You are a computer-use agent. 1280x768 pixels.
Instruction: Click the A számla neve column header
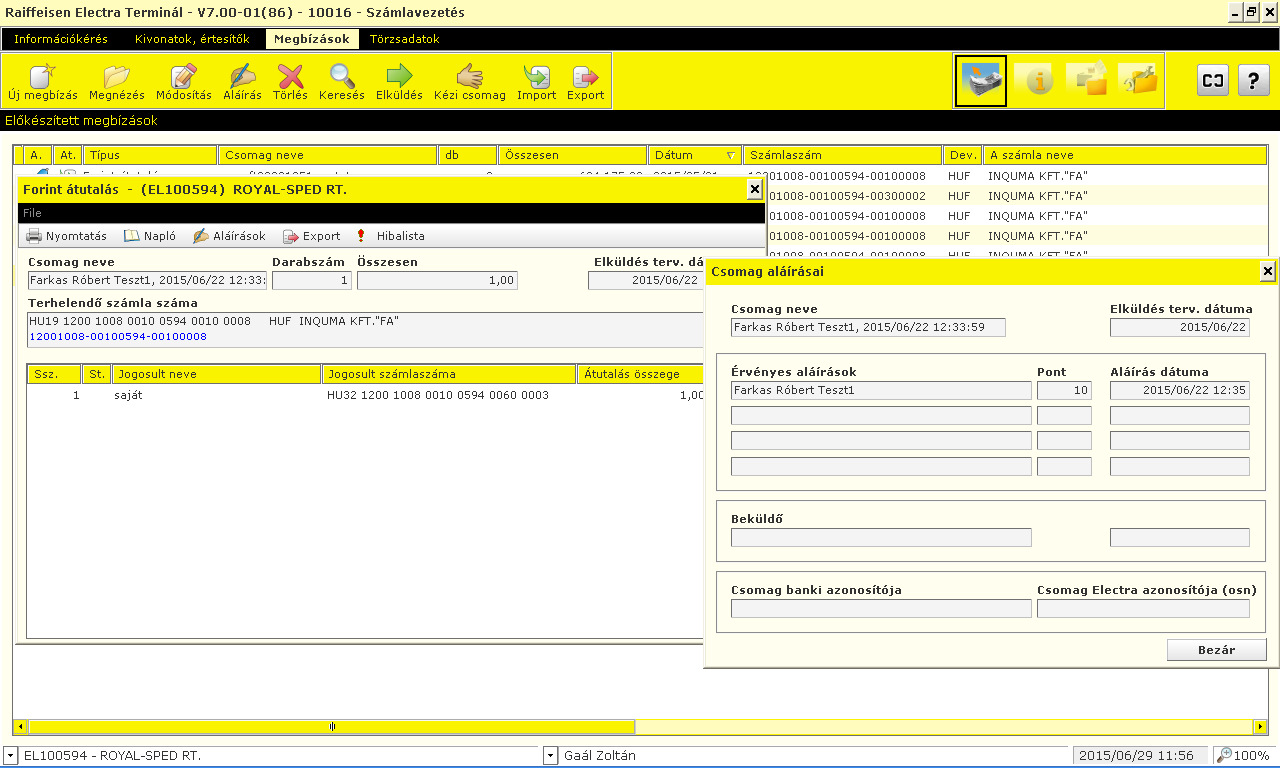[1125, 155]
